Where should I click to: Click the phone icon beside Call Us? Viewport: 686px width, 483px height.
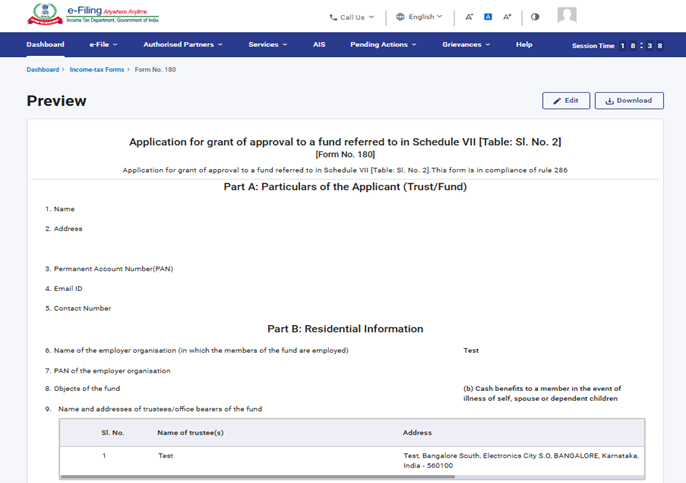[333, 17]
